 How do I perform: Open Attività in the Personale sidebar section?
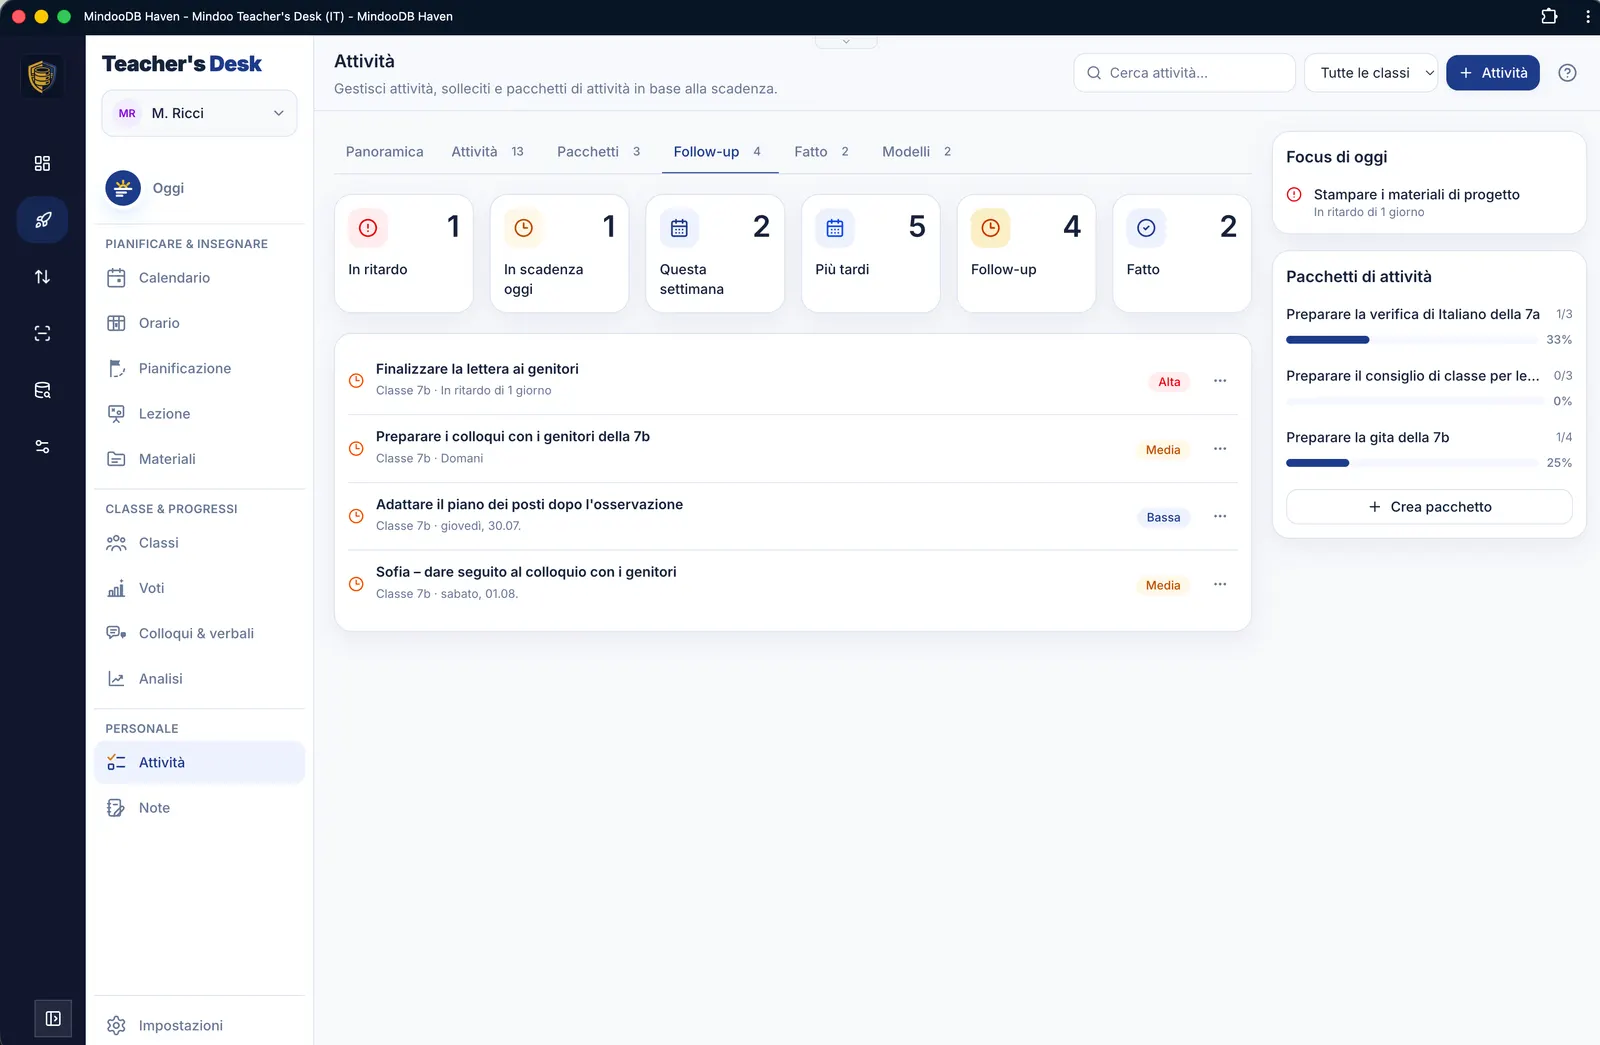[199, 763]
